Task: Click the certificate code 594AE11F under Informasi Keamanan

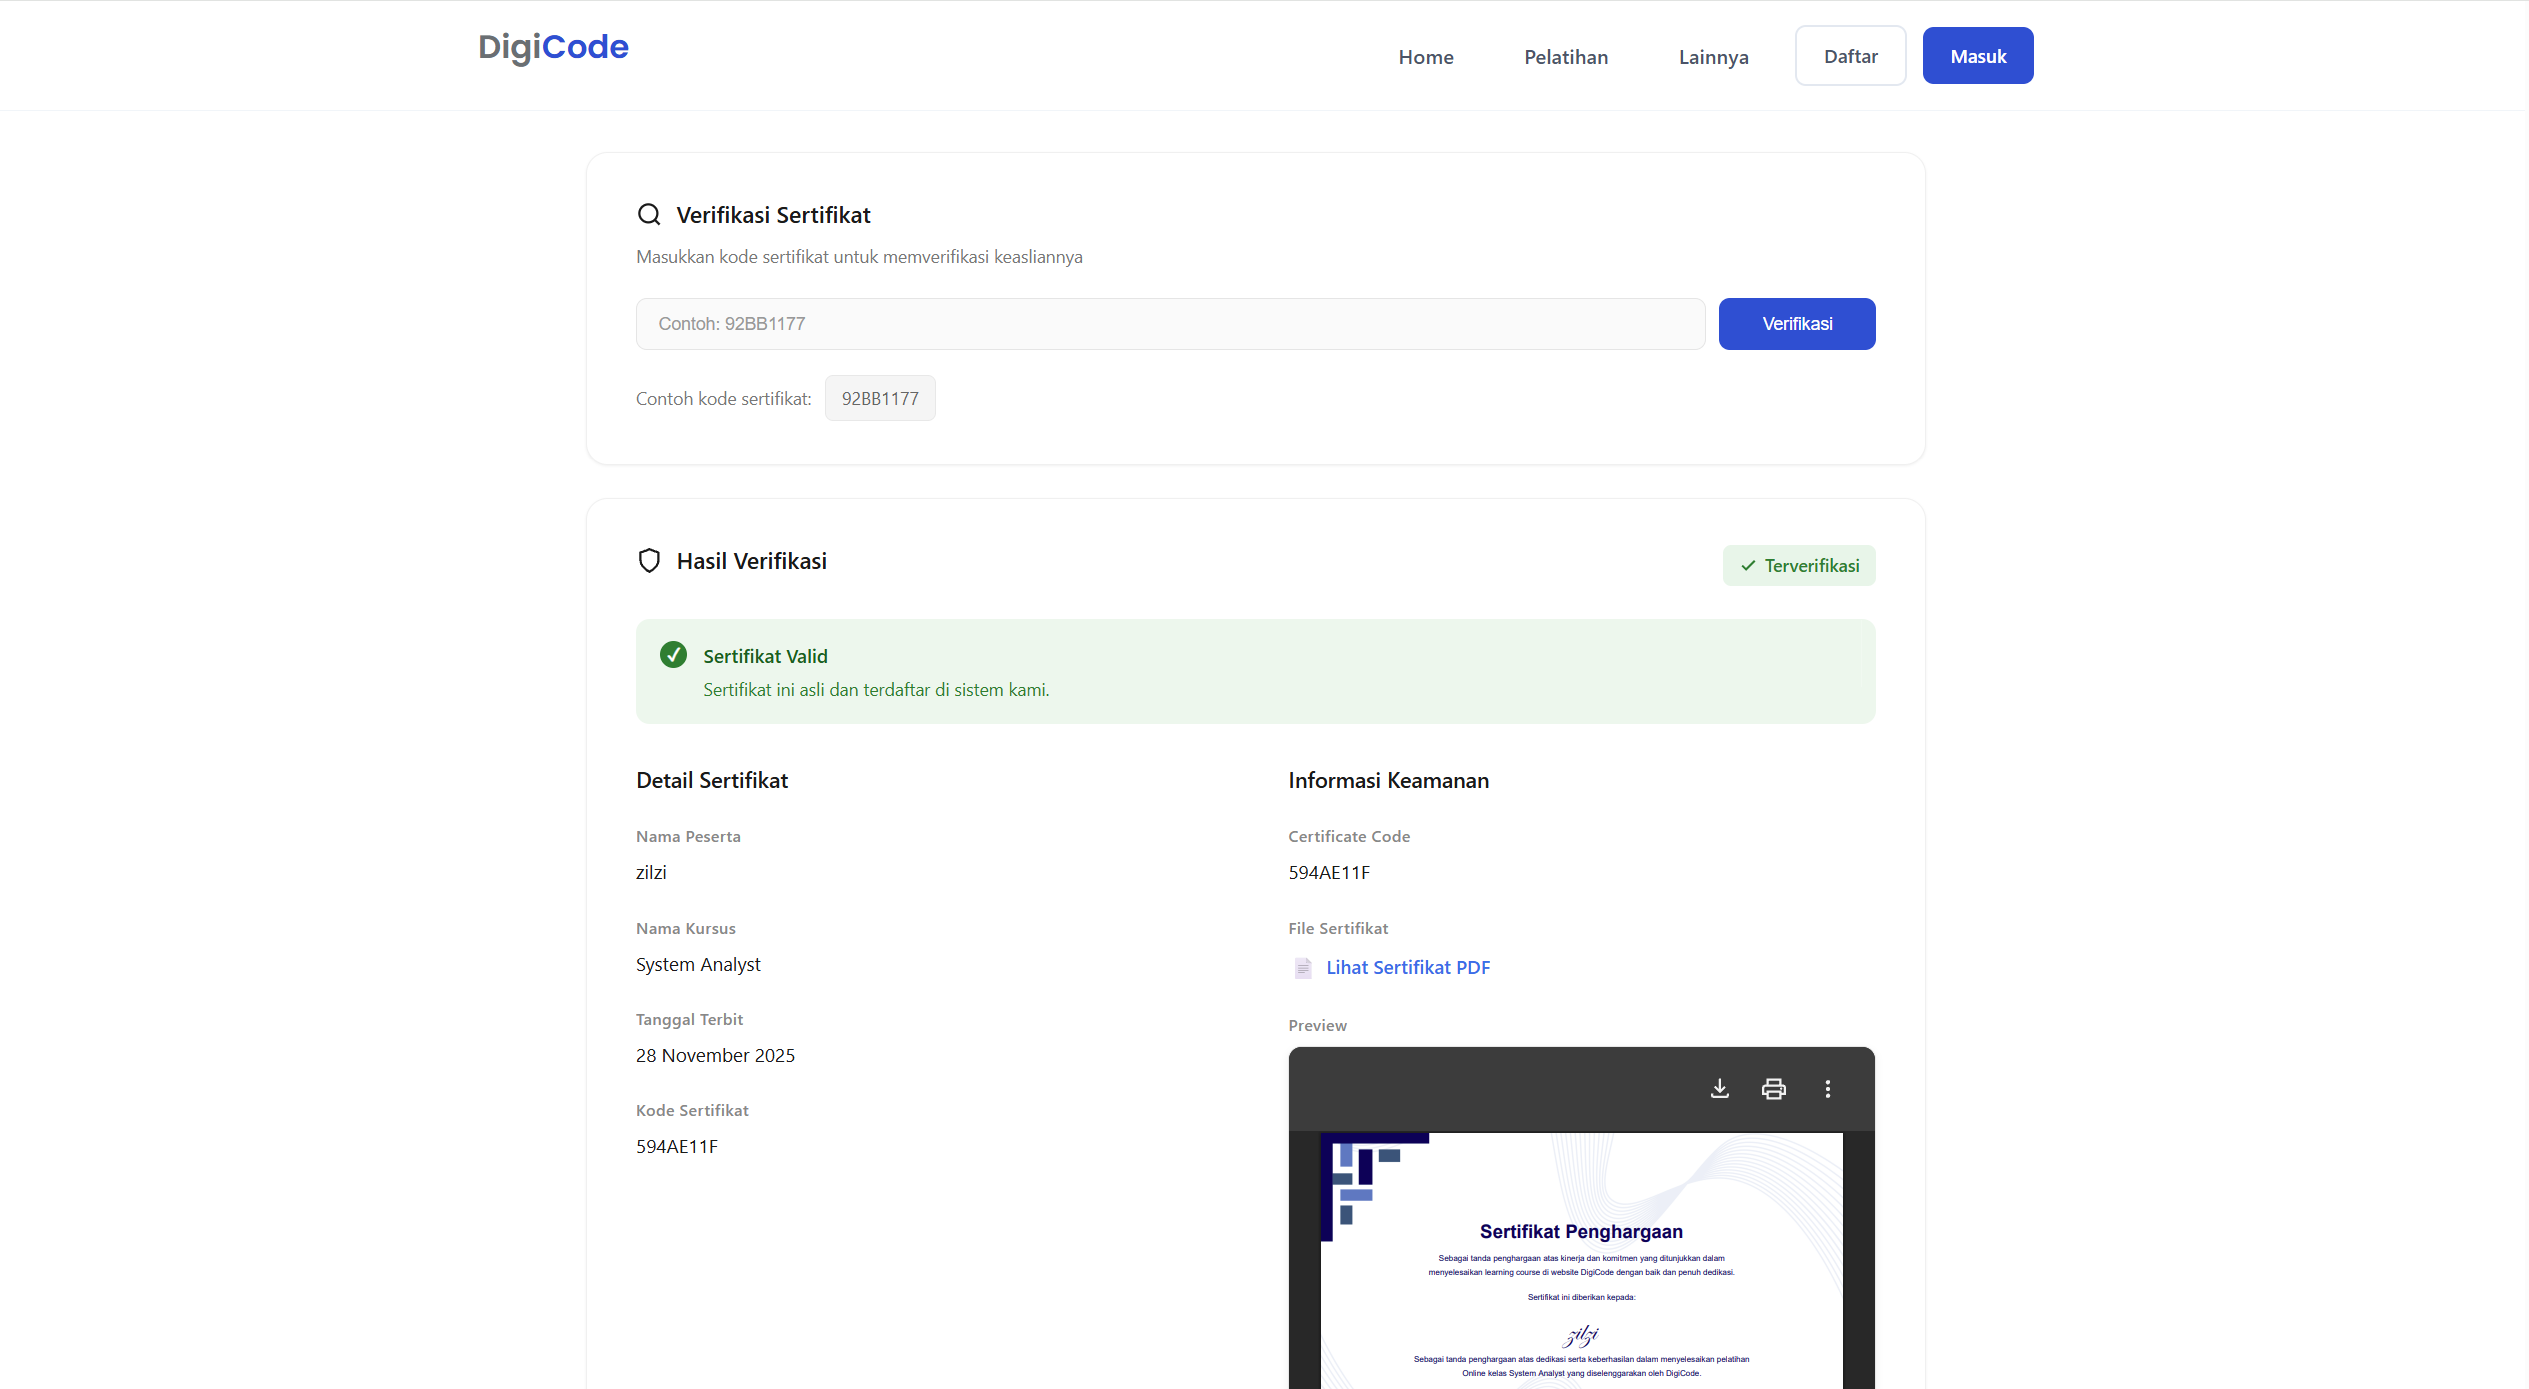Action: [x=1328, y=872]
